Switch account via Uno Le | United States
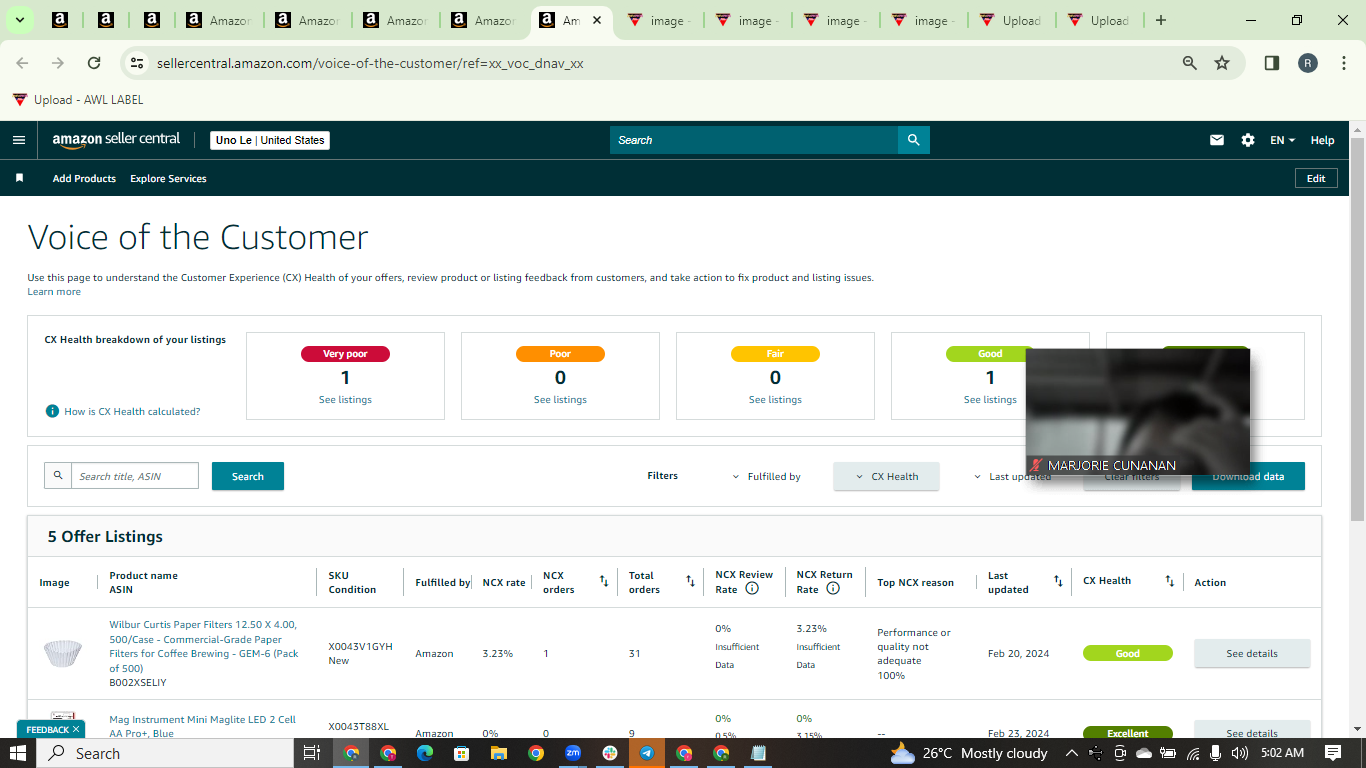 pos(270,140)
